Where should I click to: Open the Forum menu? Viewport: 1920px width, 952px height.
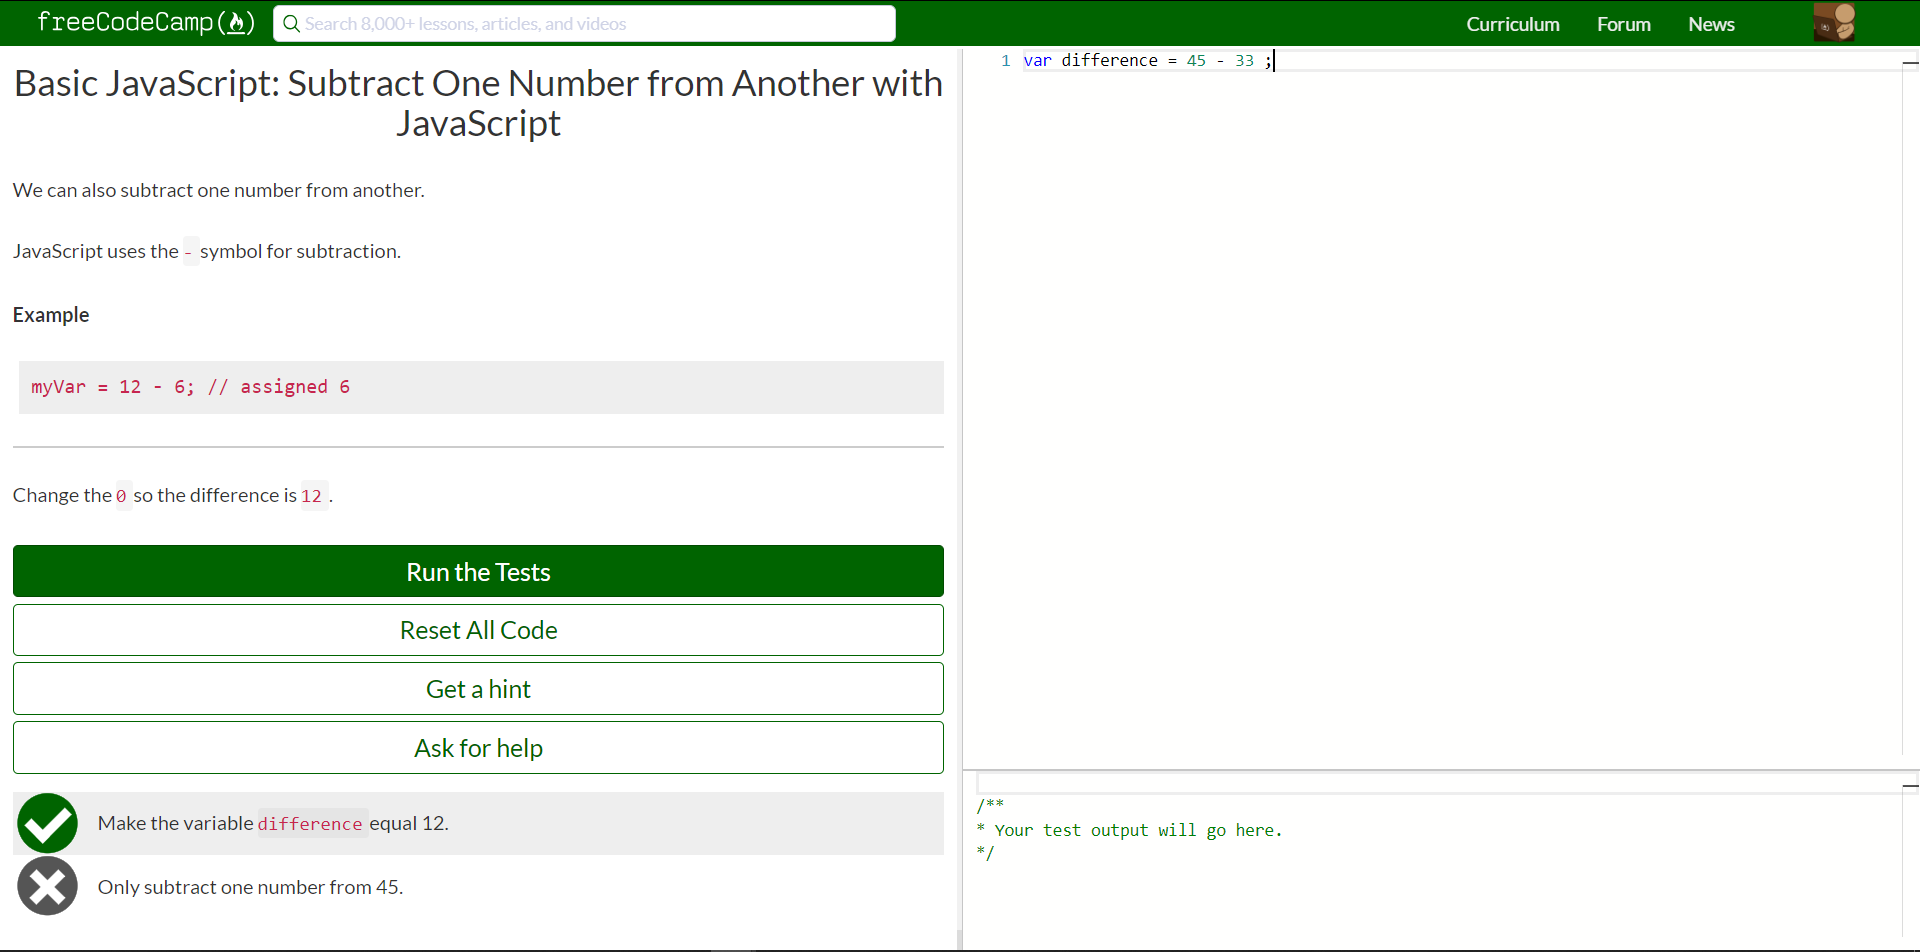click(1622, 24)
